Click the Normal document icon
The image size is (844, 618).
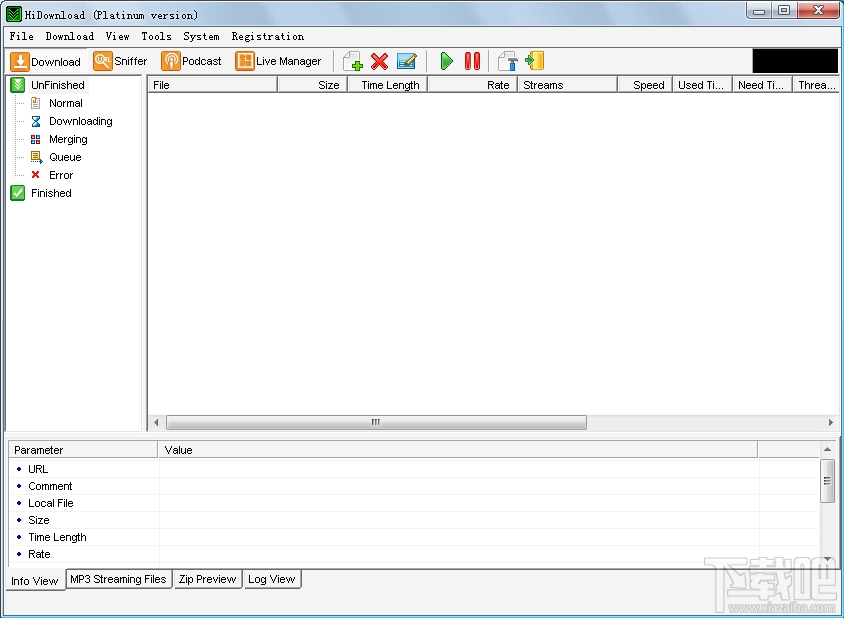click(x=36, y=103)
